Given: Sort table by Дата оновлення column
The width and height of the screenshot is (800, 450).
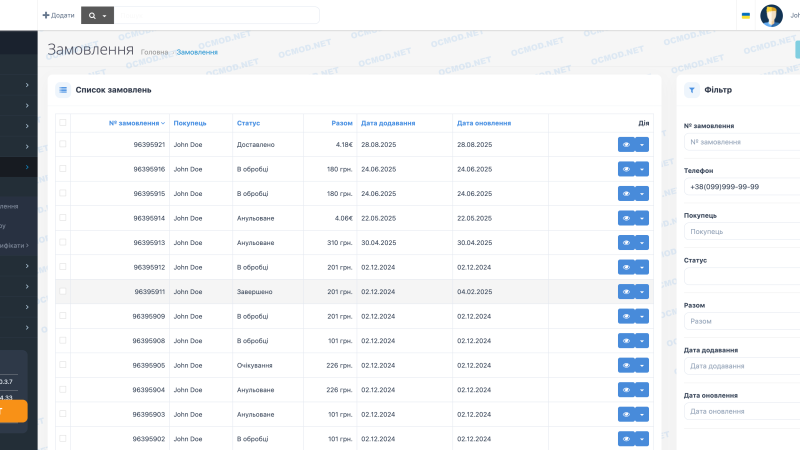Looking at the screenshot, I should click(484, 123).
